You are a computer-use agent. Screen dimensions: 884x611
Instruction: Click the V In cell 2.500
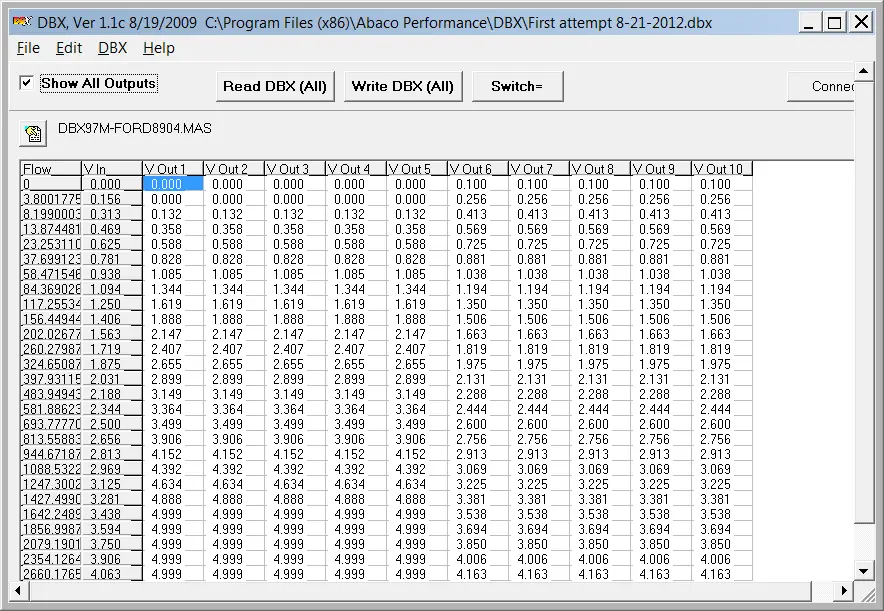pos(112,424)
